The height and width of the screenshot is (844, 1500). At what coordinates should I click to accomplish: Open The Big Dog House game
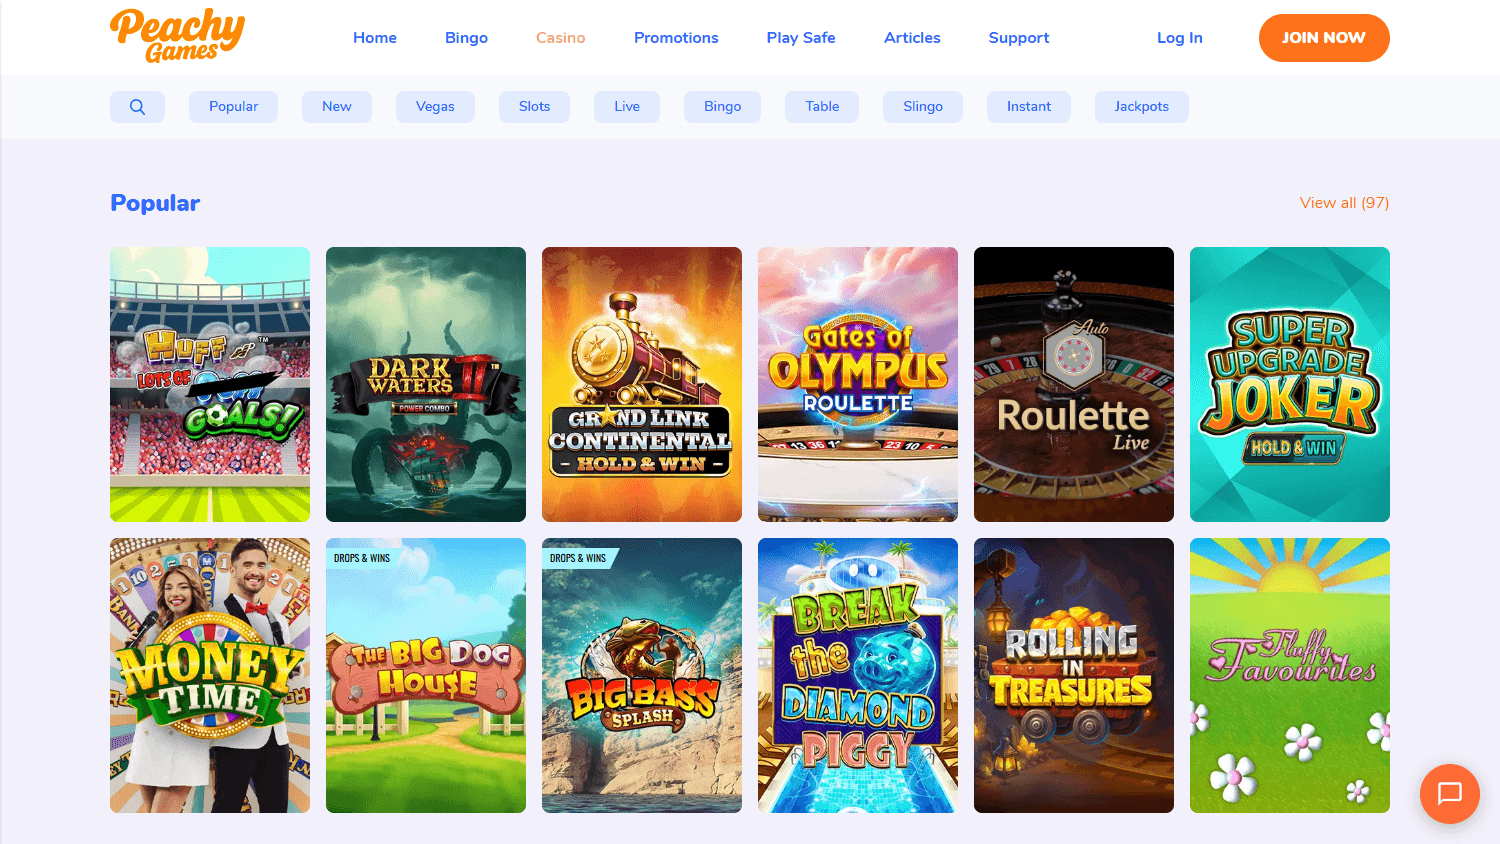tap(426, 675)
